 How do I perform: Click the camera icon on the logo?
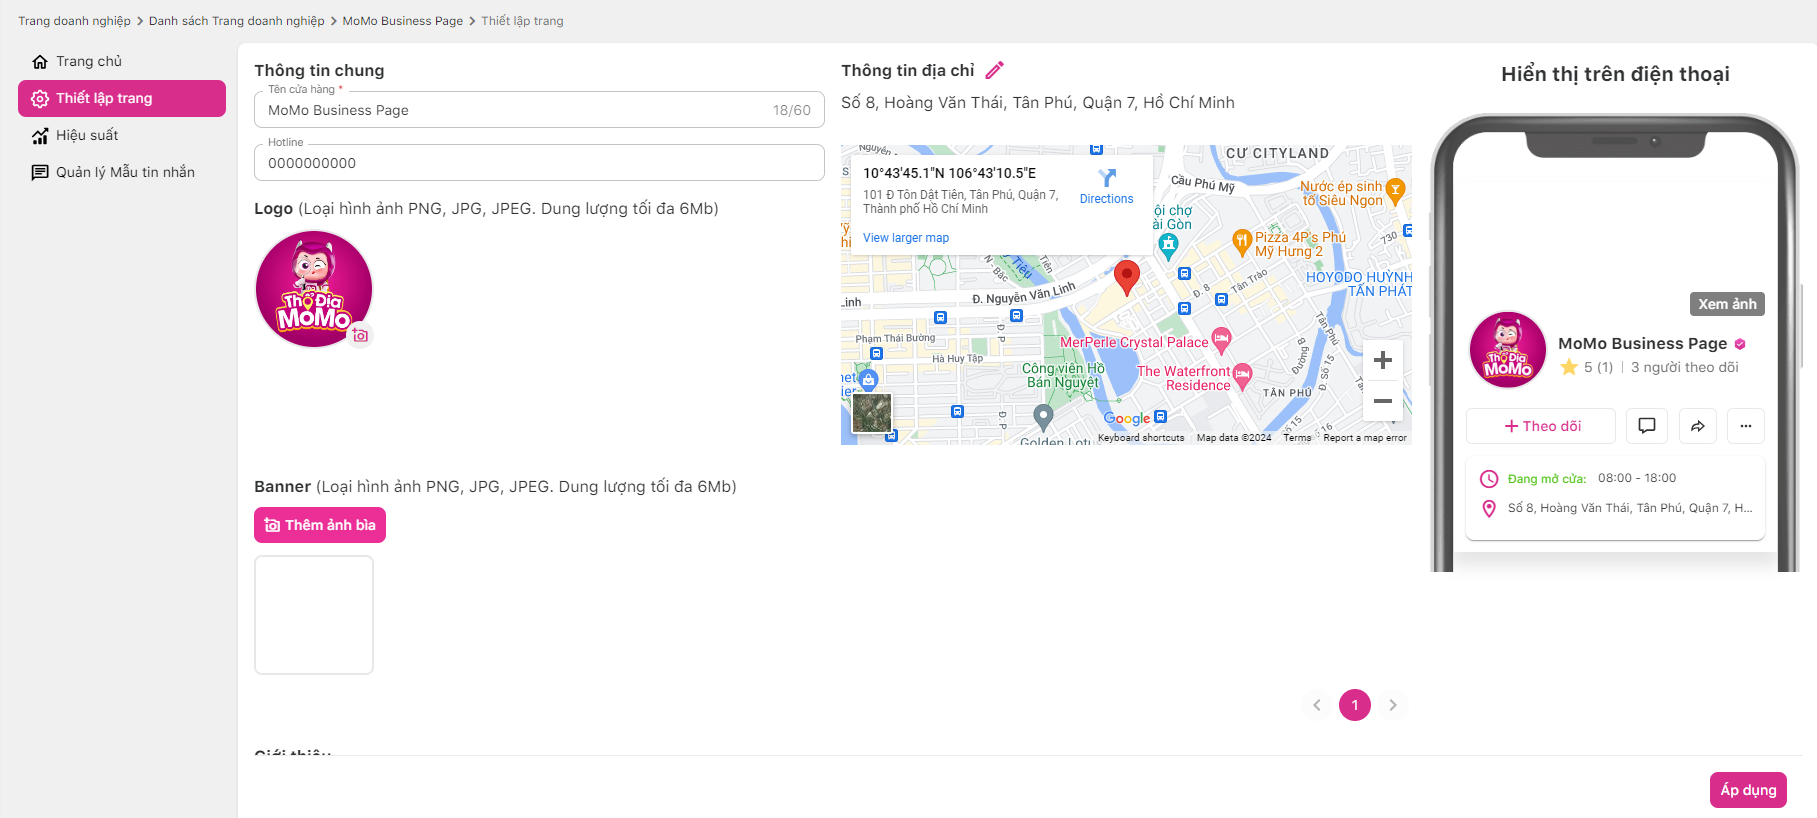[360, 335]
